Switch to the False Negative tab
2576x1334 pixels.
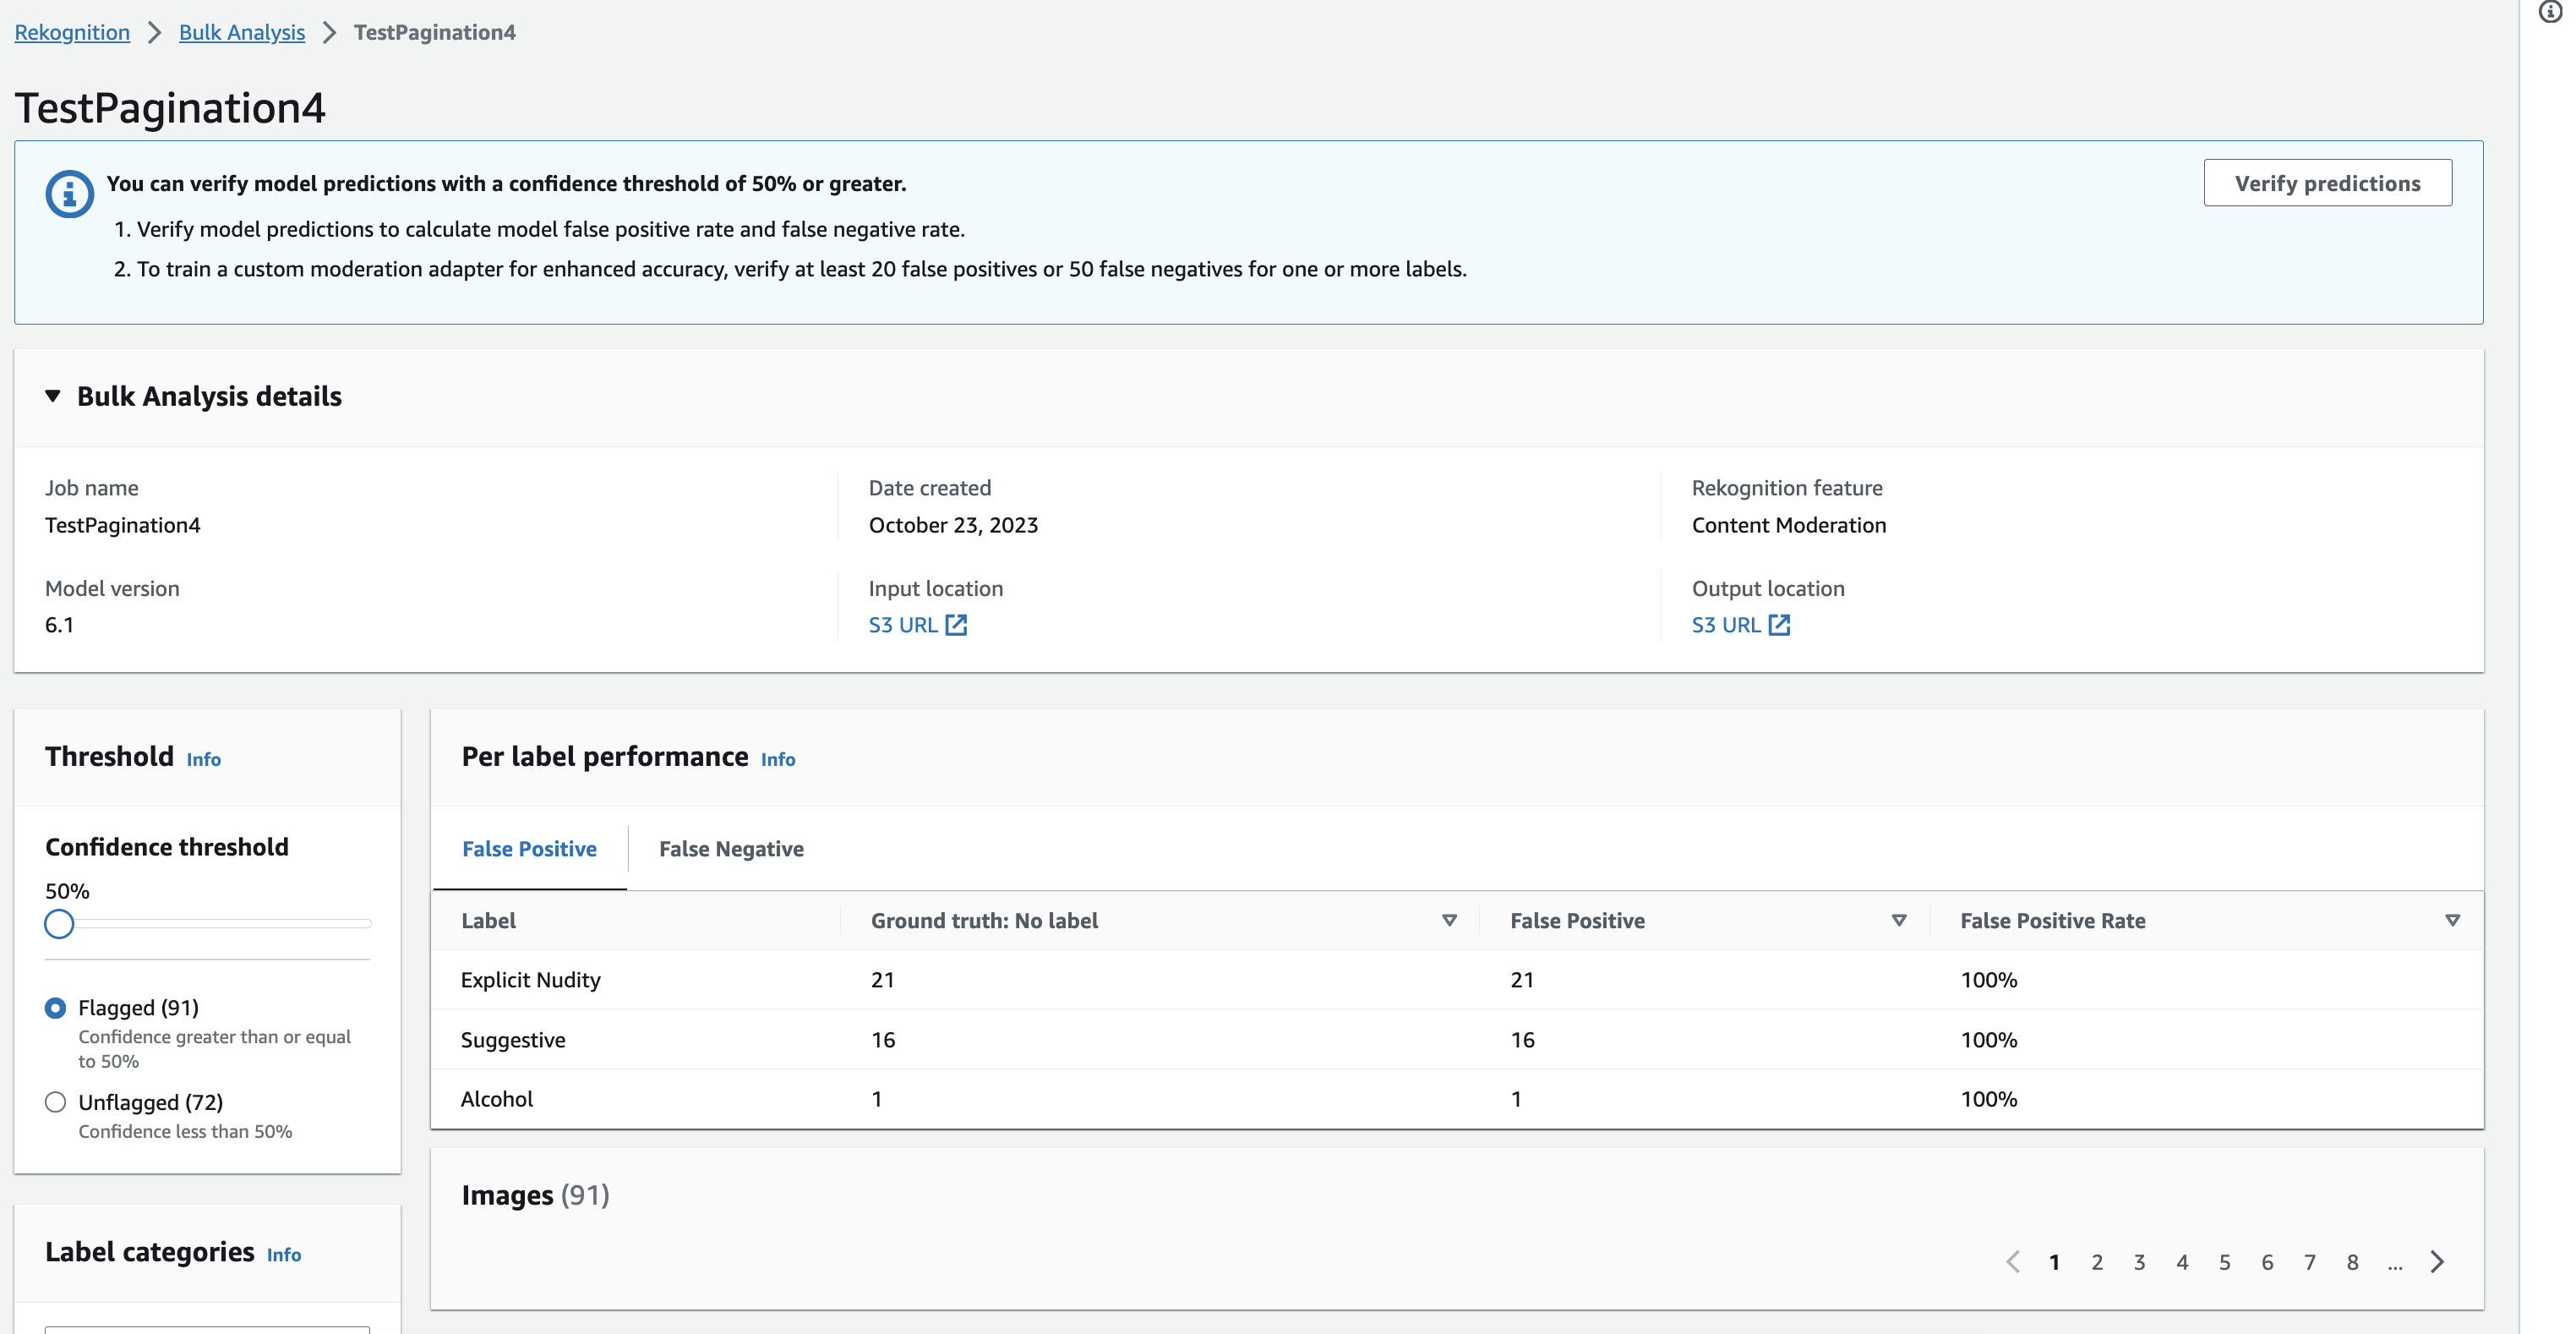(x=731, y=849)
